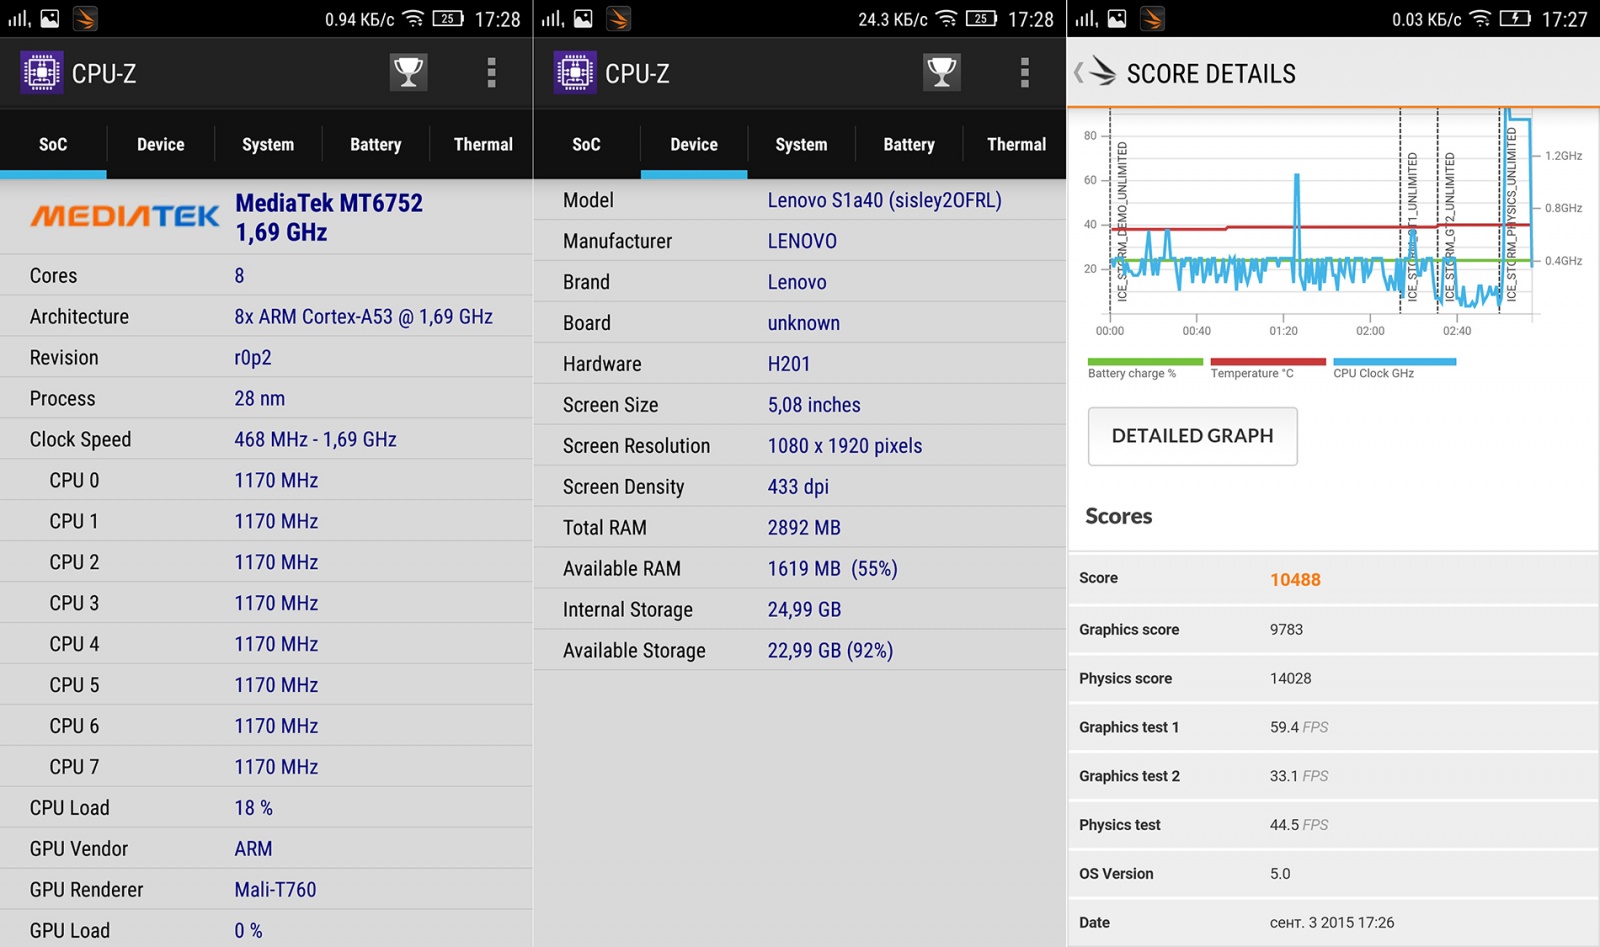Tap the Available Storage value 22,99 GB (92%)
This screenshot has width=1600, height=947.
tap(831, 651)
